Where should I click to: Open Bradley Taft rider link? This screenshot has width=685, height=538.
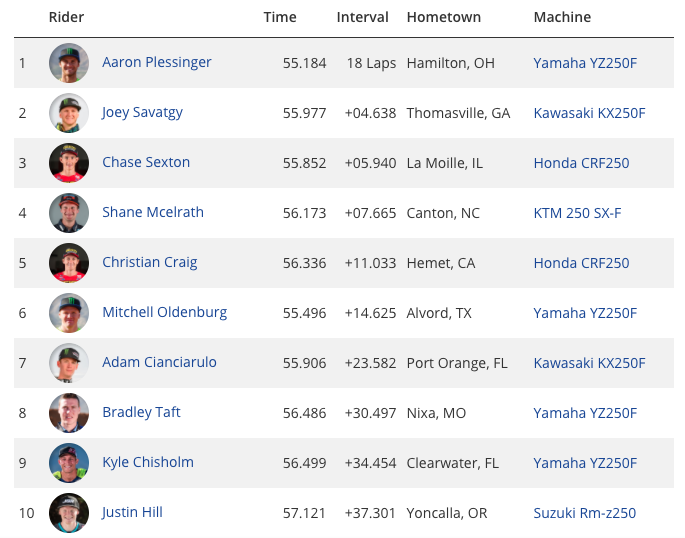141,412
